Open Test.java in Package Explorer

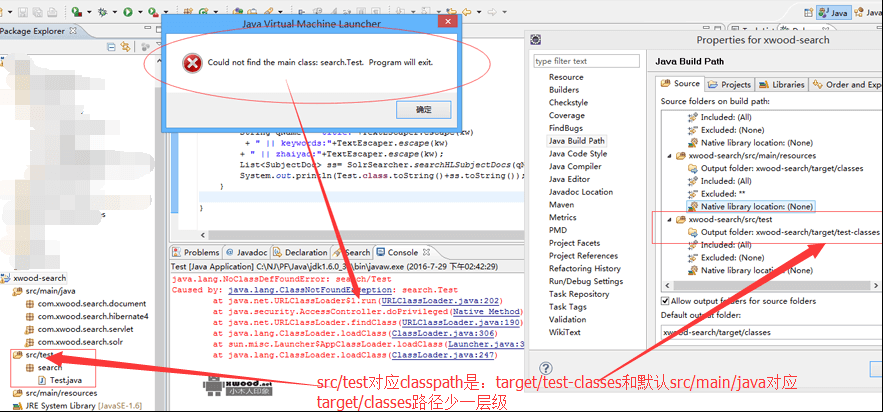tap(60, 380)
